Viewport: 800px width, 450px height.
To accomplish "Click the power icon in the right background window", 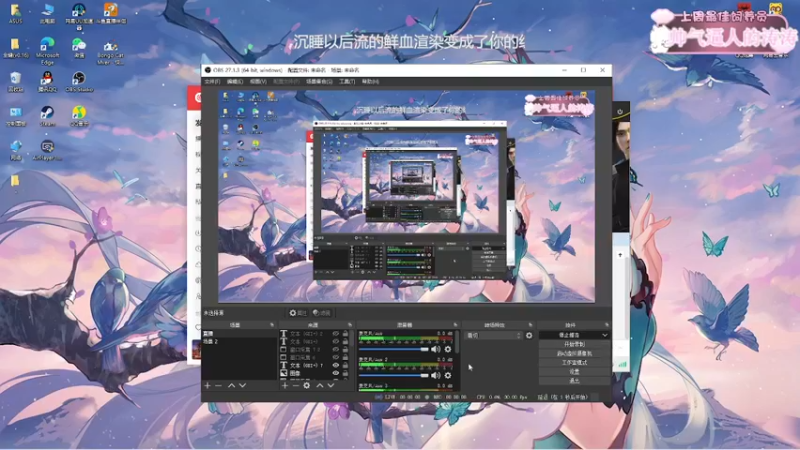I will click(620, 111).
